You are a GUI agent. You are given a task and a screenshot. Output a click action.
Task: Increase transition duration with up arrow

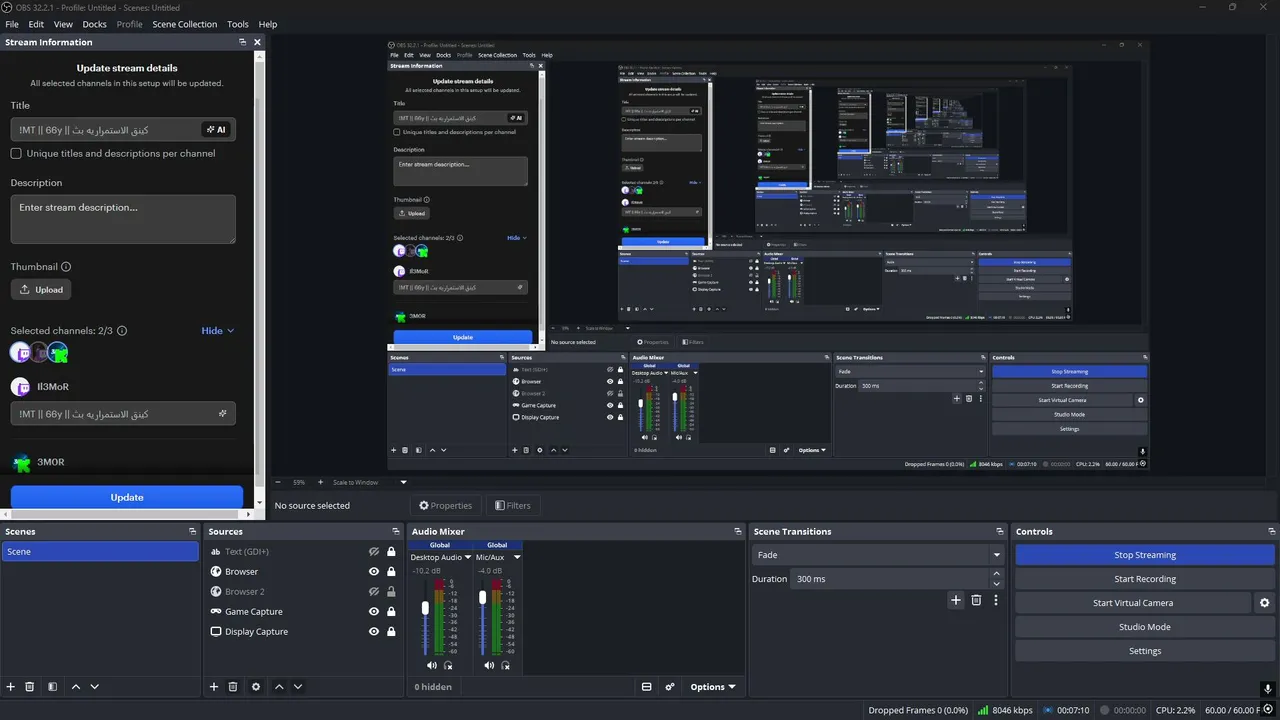996,574
